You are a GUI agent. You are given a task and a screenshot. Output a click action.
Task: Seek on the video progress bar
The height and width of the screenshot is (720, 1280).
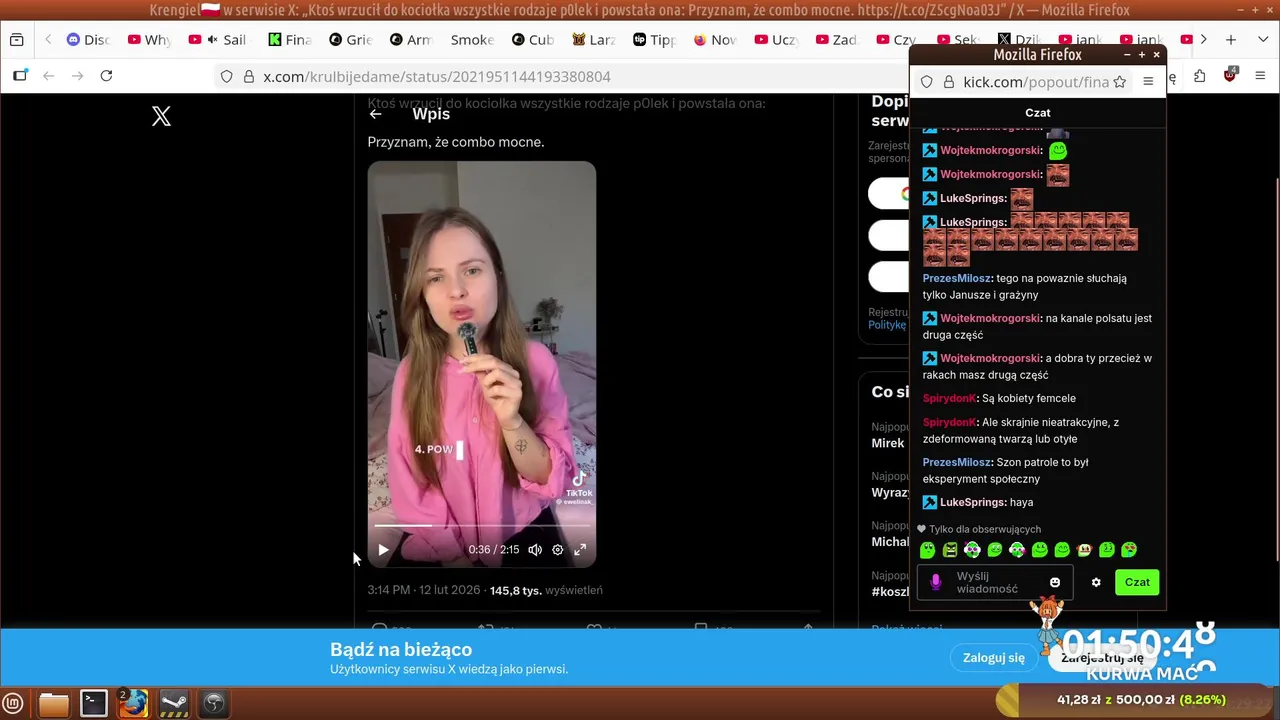(x=482, y=525)
